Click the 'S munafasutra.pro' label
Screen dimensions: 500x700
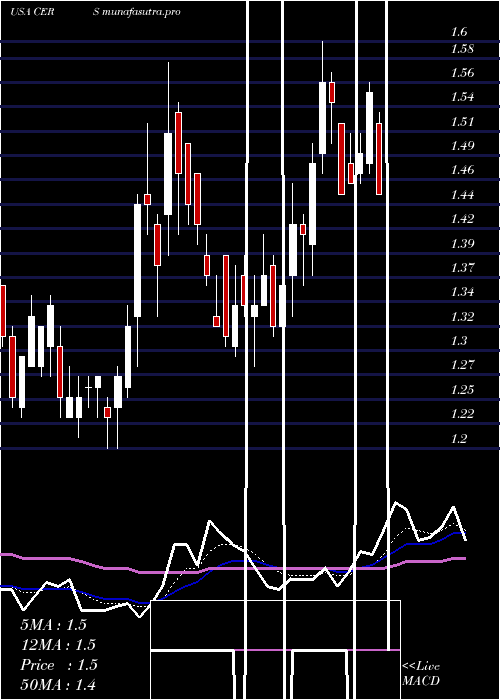click(137, 12)
